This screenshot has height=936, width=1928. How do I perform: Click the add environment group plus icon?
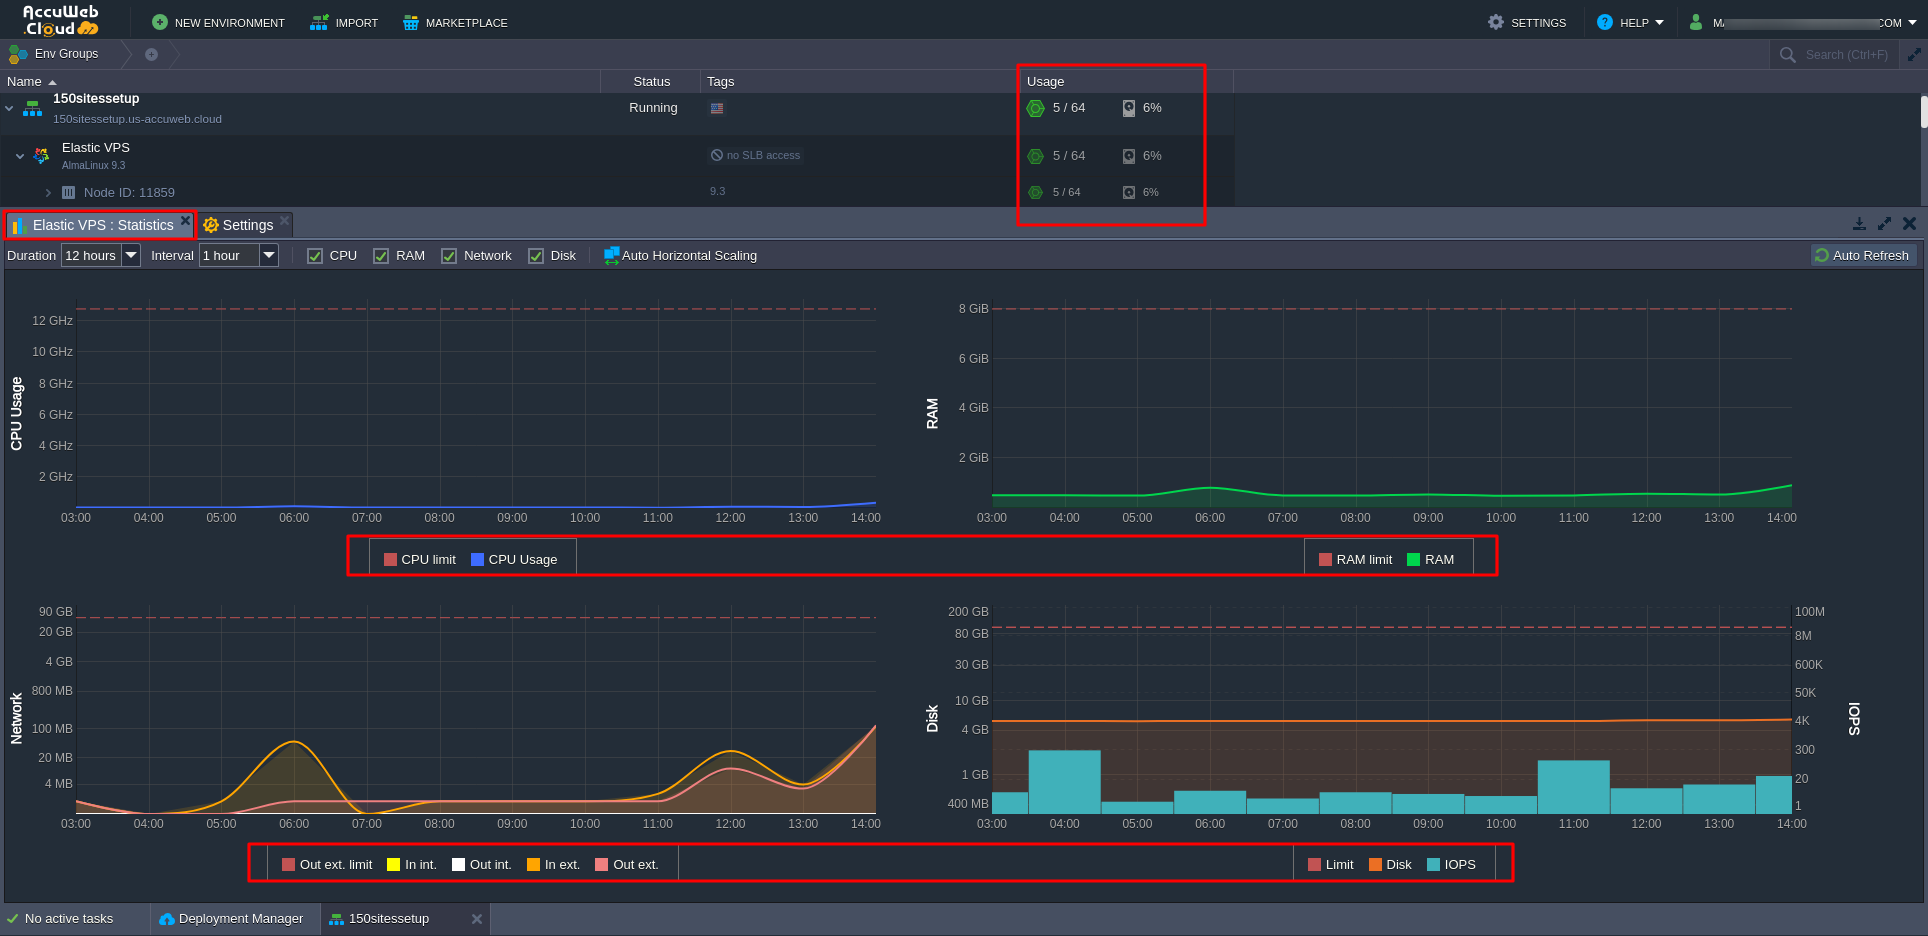click(151, 54)
